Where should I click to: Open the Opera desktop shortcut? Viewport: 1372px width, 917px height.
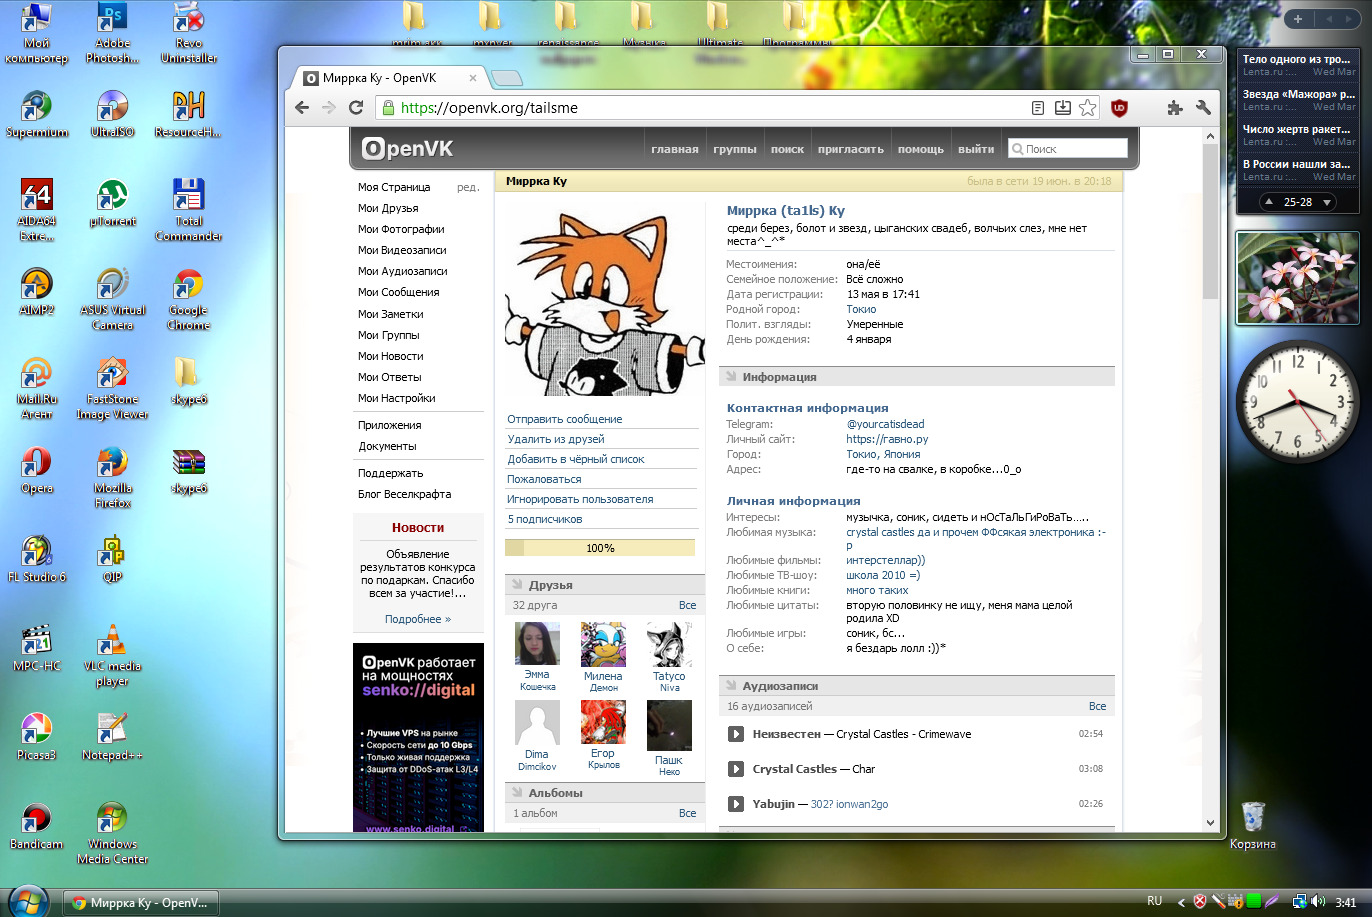pos(36,470)
